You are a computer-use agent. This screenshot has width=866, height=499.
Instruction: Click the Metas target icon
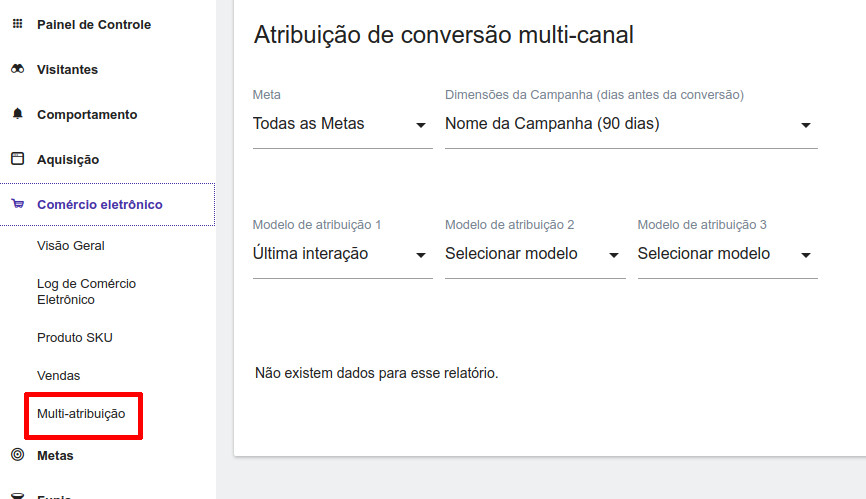[x=17, y=455]
